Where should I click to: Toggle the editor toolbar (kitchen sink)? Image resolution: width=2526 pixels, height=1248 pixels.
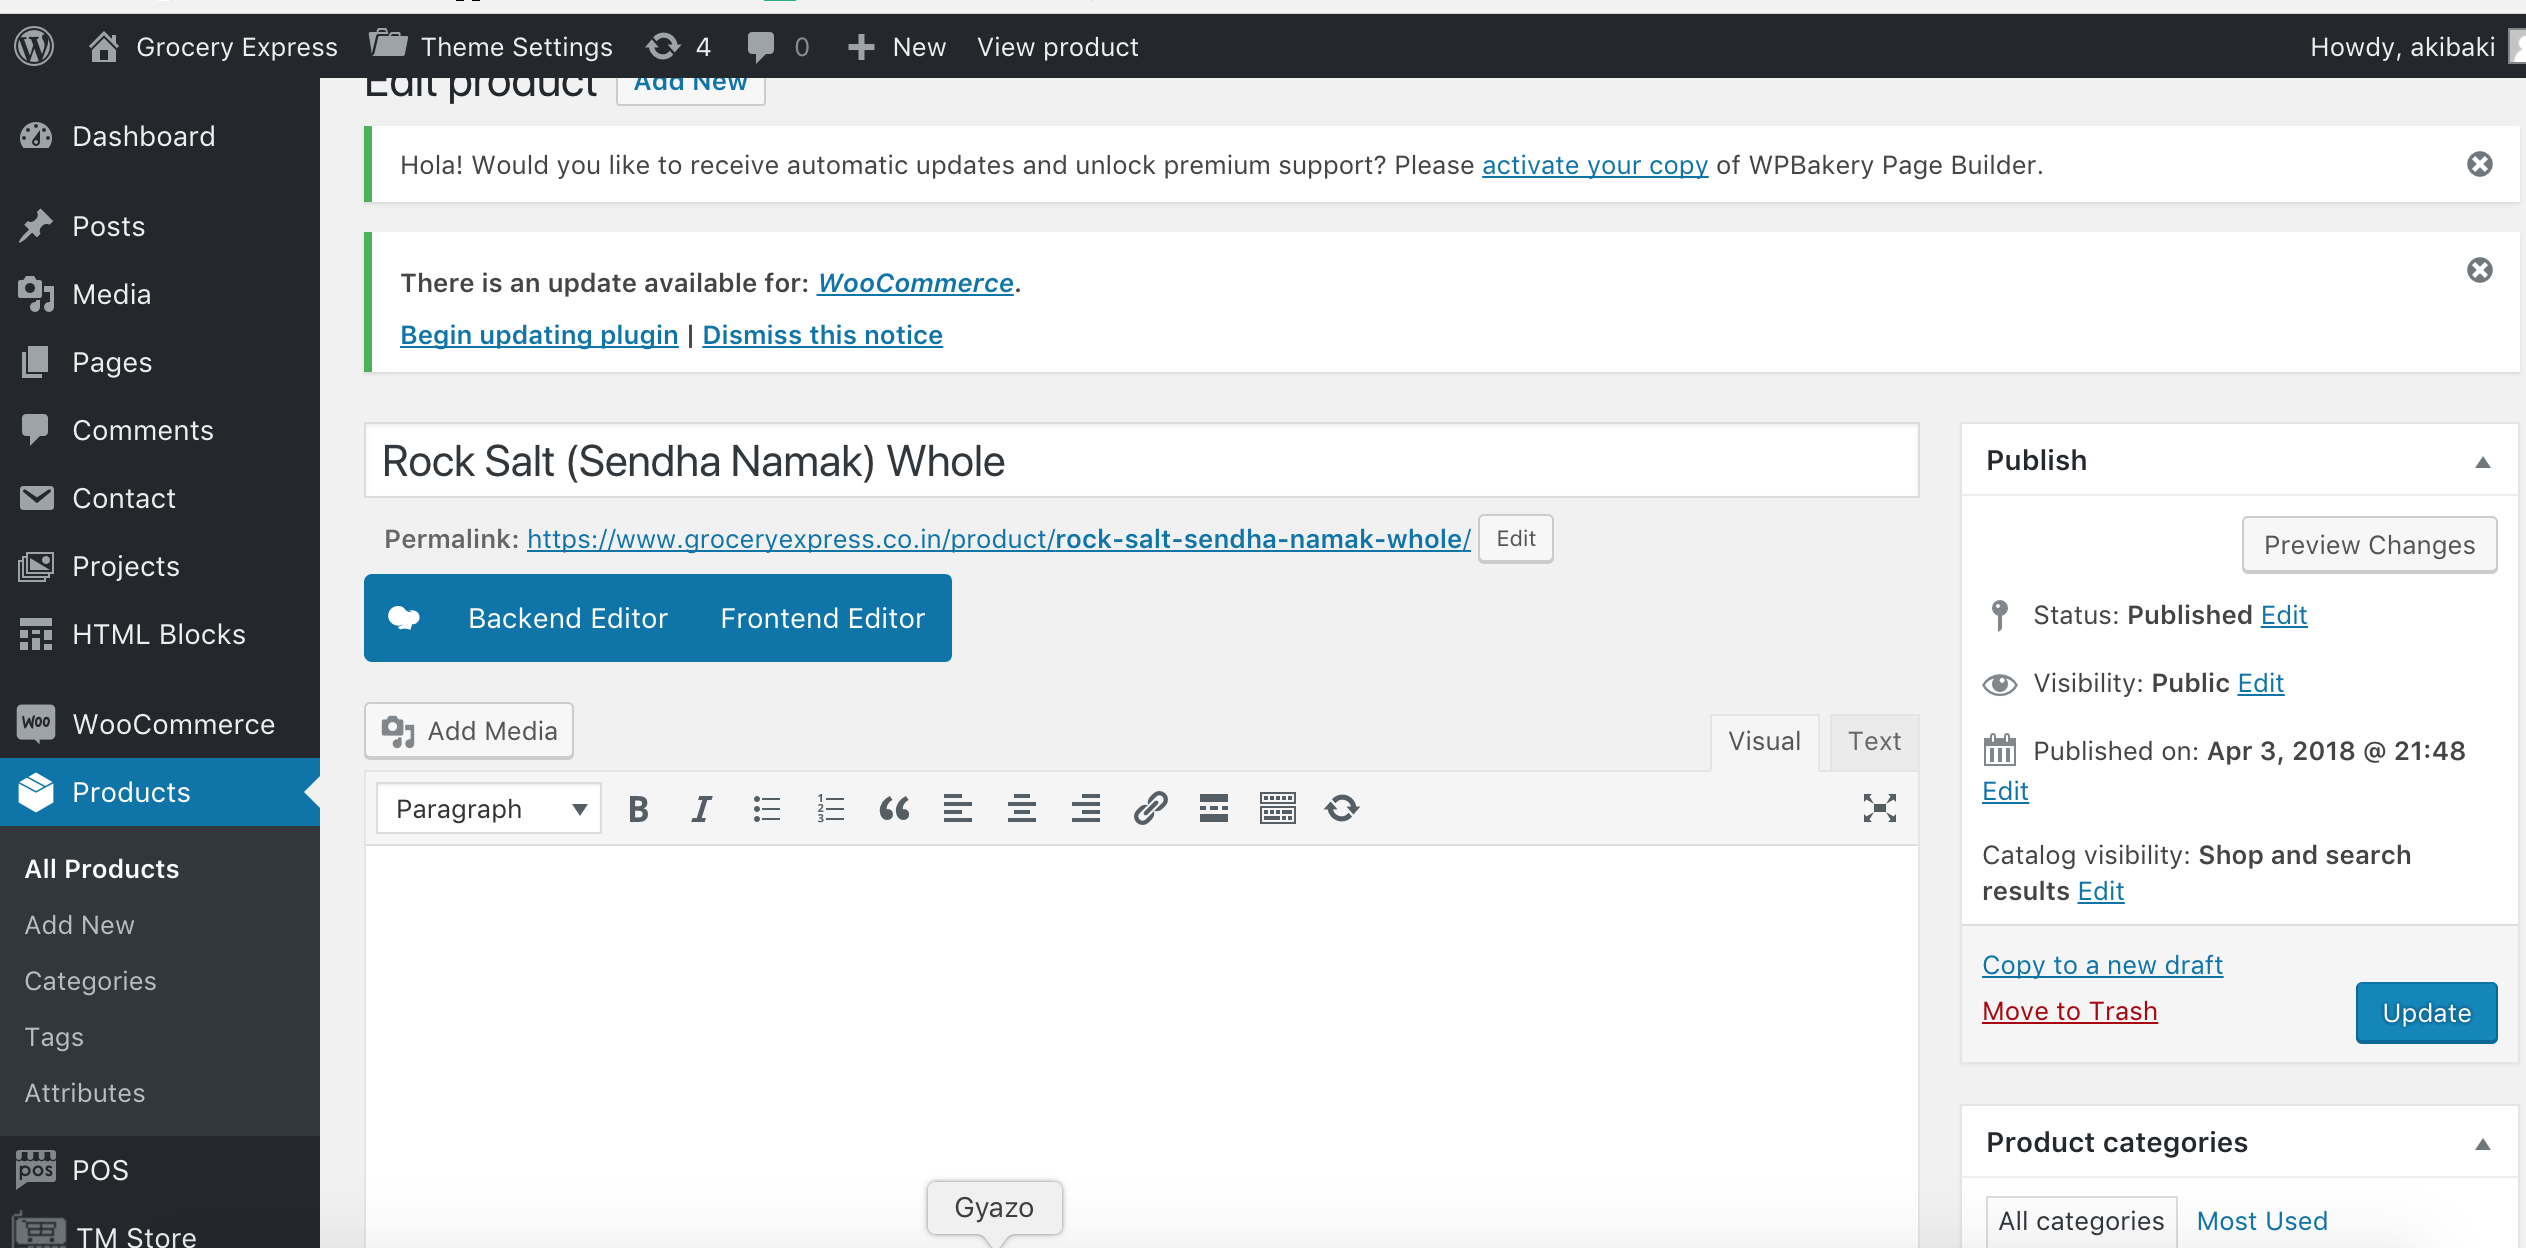tap(1278, 808)
